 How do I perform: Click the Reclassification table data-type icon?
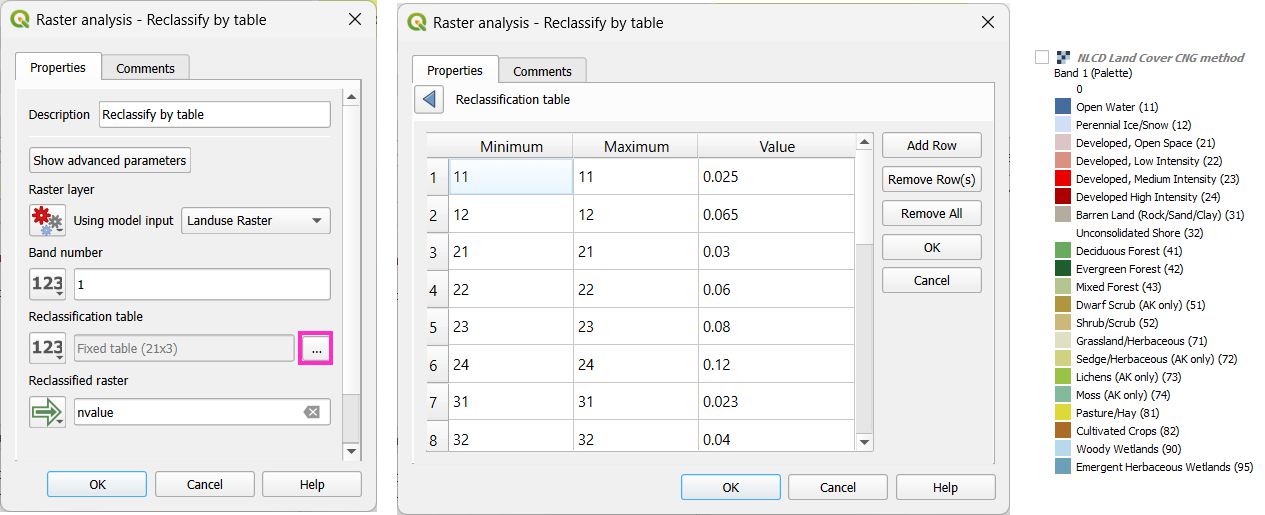[x=47, y=348]
